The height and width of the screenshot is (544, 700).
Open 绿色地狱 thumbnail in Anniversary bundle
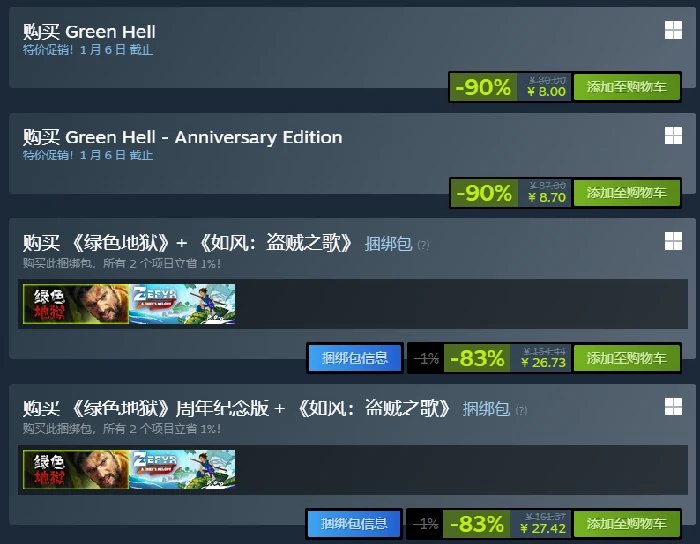click(76, 469)
